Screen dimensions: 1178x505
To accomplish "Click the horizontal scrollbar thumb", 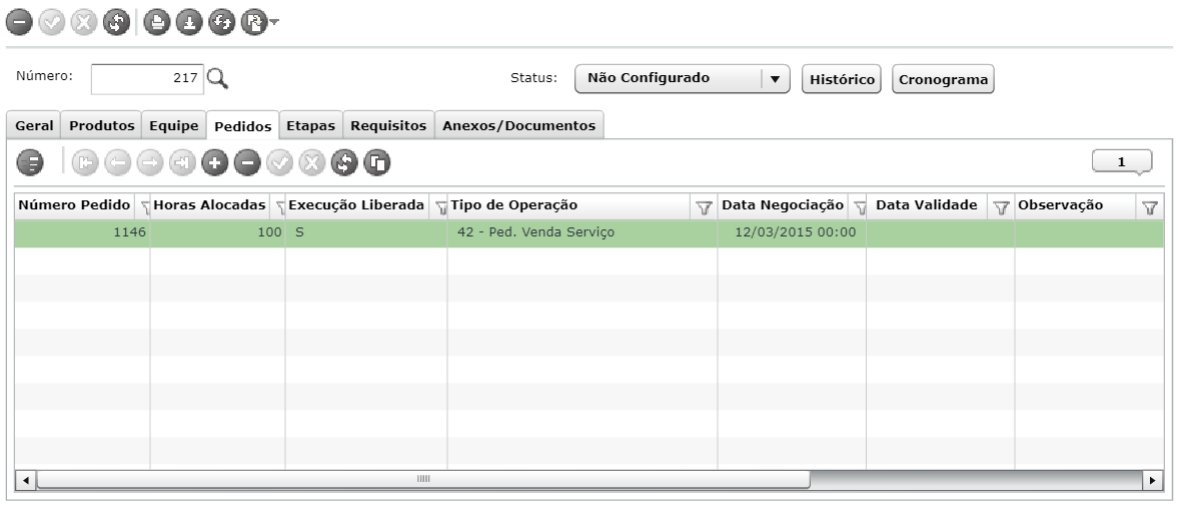I will [x=423, y=479].
